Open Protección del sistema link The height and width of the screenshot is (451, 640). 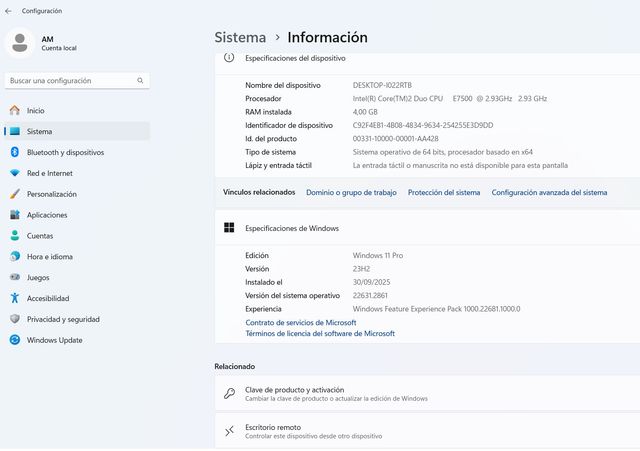443,192
